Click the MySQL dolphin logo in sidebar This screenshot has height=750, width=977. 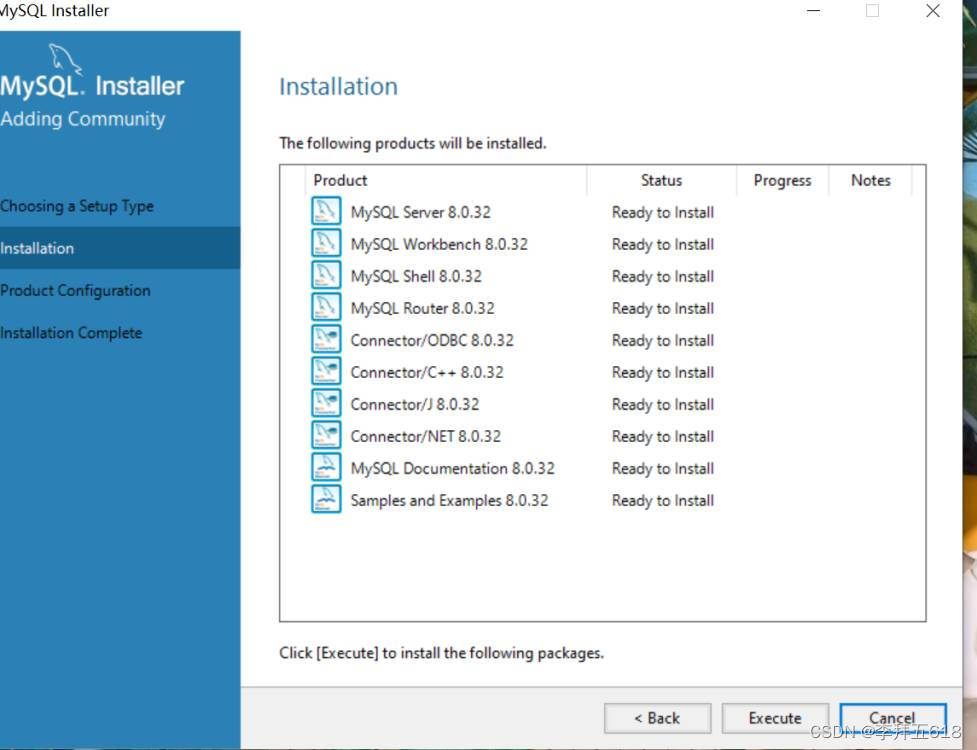[65, 59]
